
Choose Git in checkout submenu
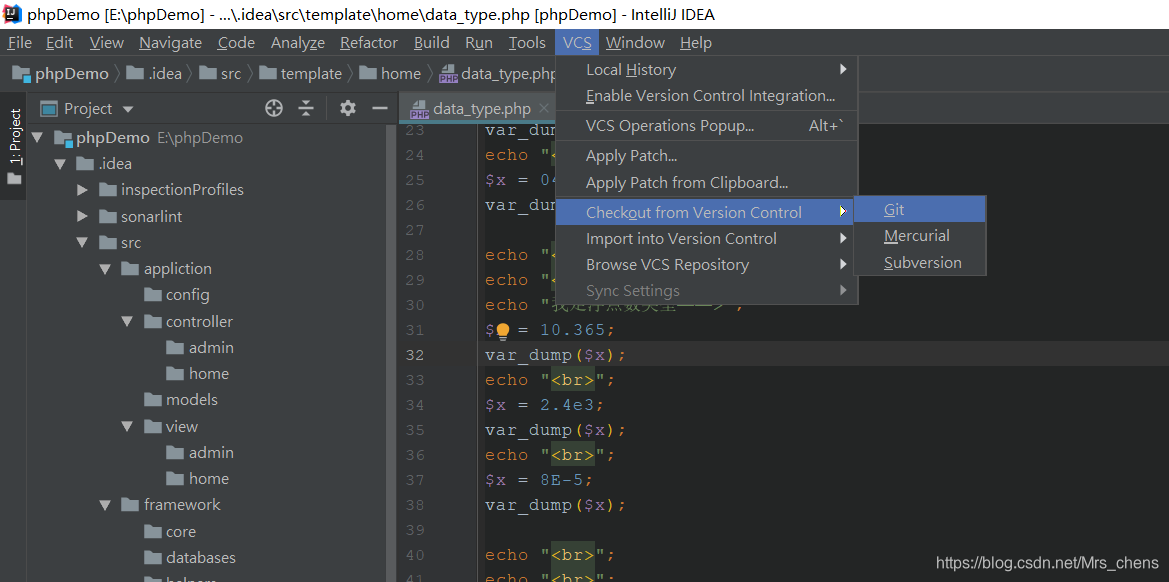point(920,209)
